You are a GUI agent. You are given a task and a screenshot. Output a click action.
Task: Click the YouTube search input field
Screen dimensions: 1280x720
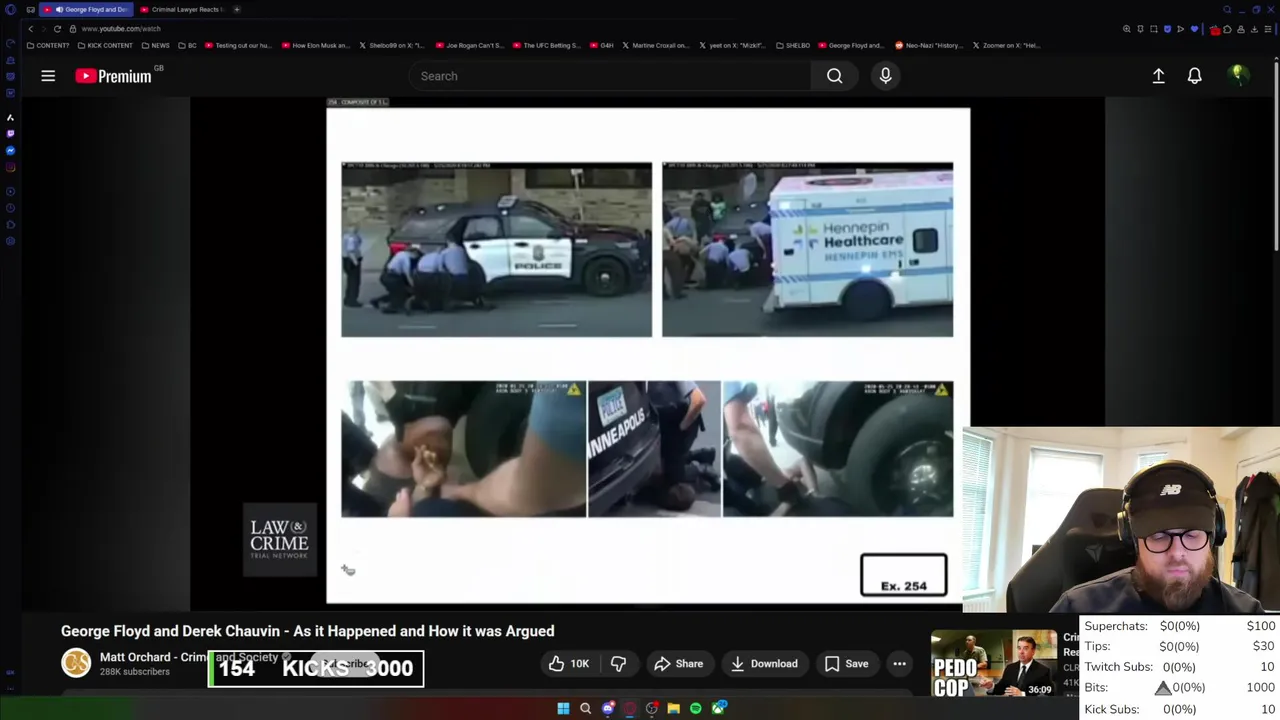[x=610, y=76]
